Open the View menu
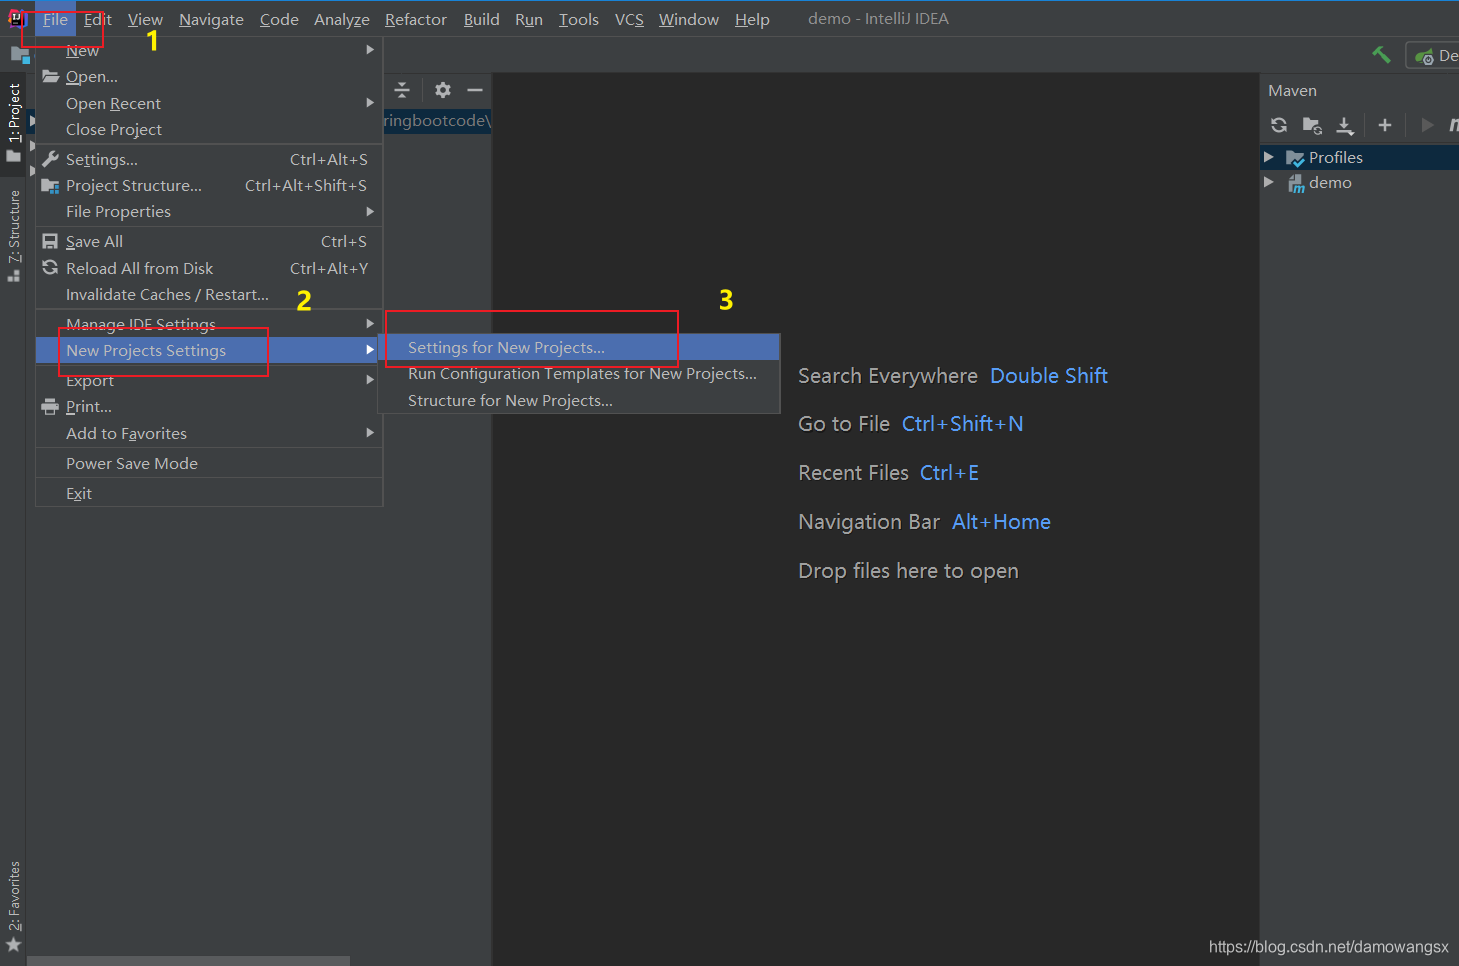Viewport: 1459px width, 966px height. point(145,19)
